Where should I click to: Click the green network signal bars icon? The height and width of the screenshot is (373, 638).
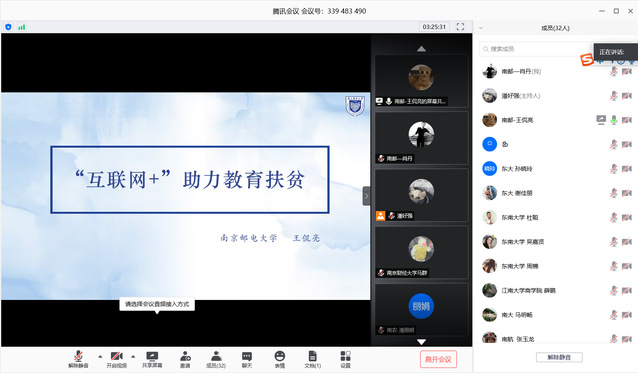(x=22, y=27)
